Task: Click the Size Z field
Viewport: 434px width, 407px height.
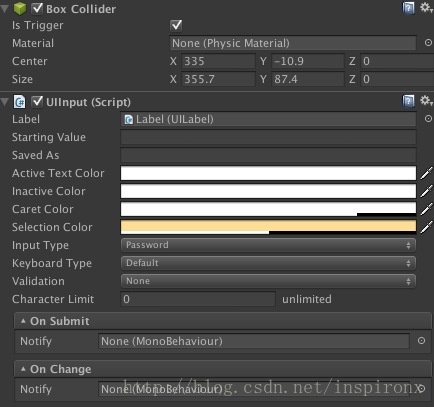Action: click(x=397, y=79)
